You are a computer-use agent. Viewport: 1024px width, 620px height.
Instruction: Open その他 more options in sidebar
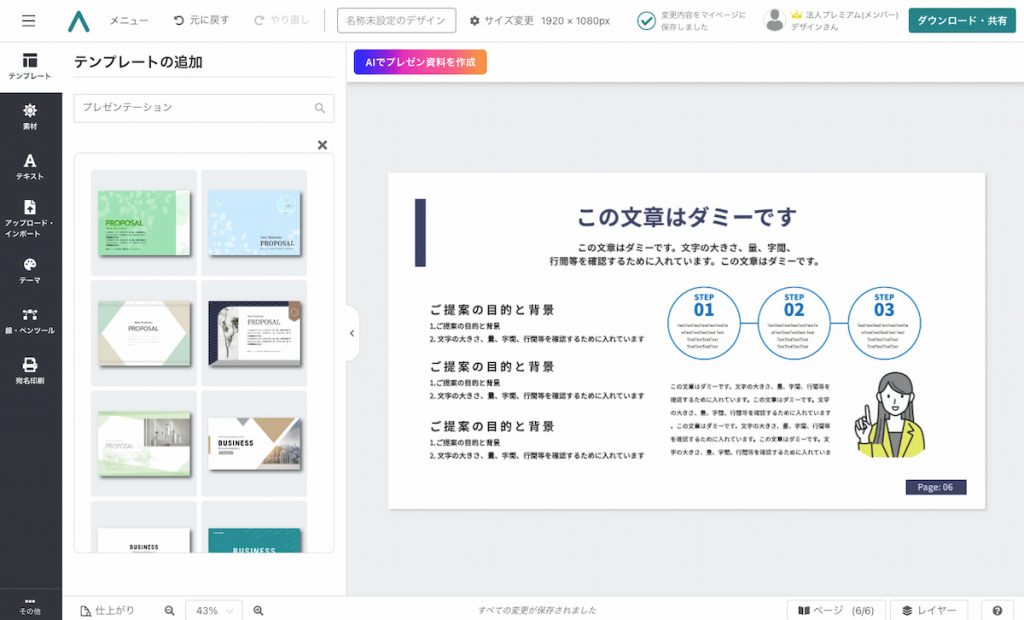[x=30, y=606]
